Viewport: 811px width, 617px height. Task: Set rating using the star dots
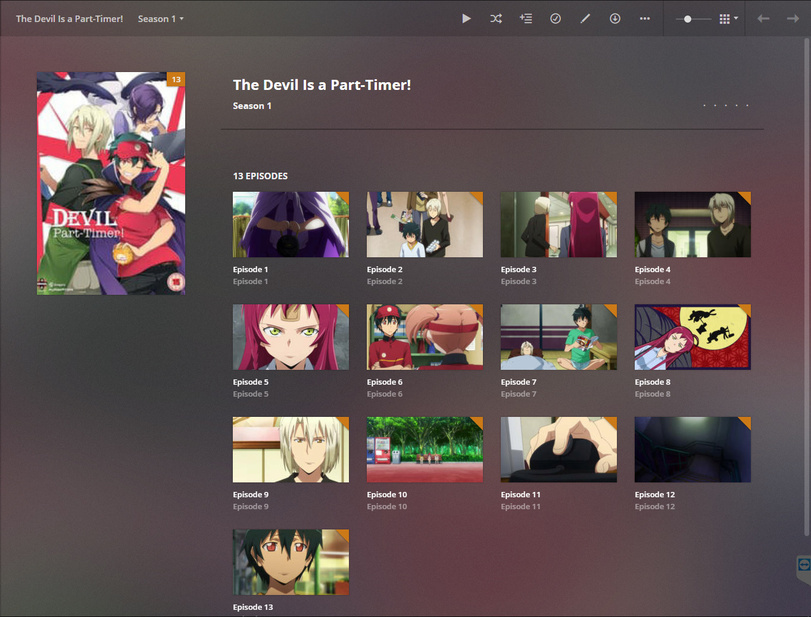726,106
